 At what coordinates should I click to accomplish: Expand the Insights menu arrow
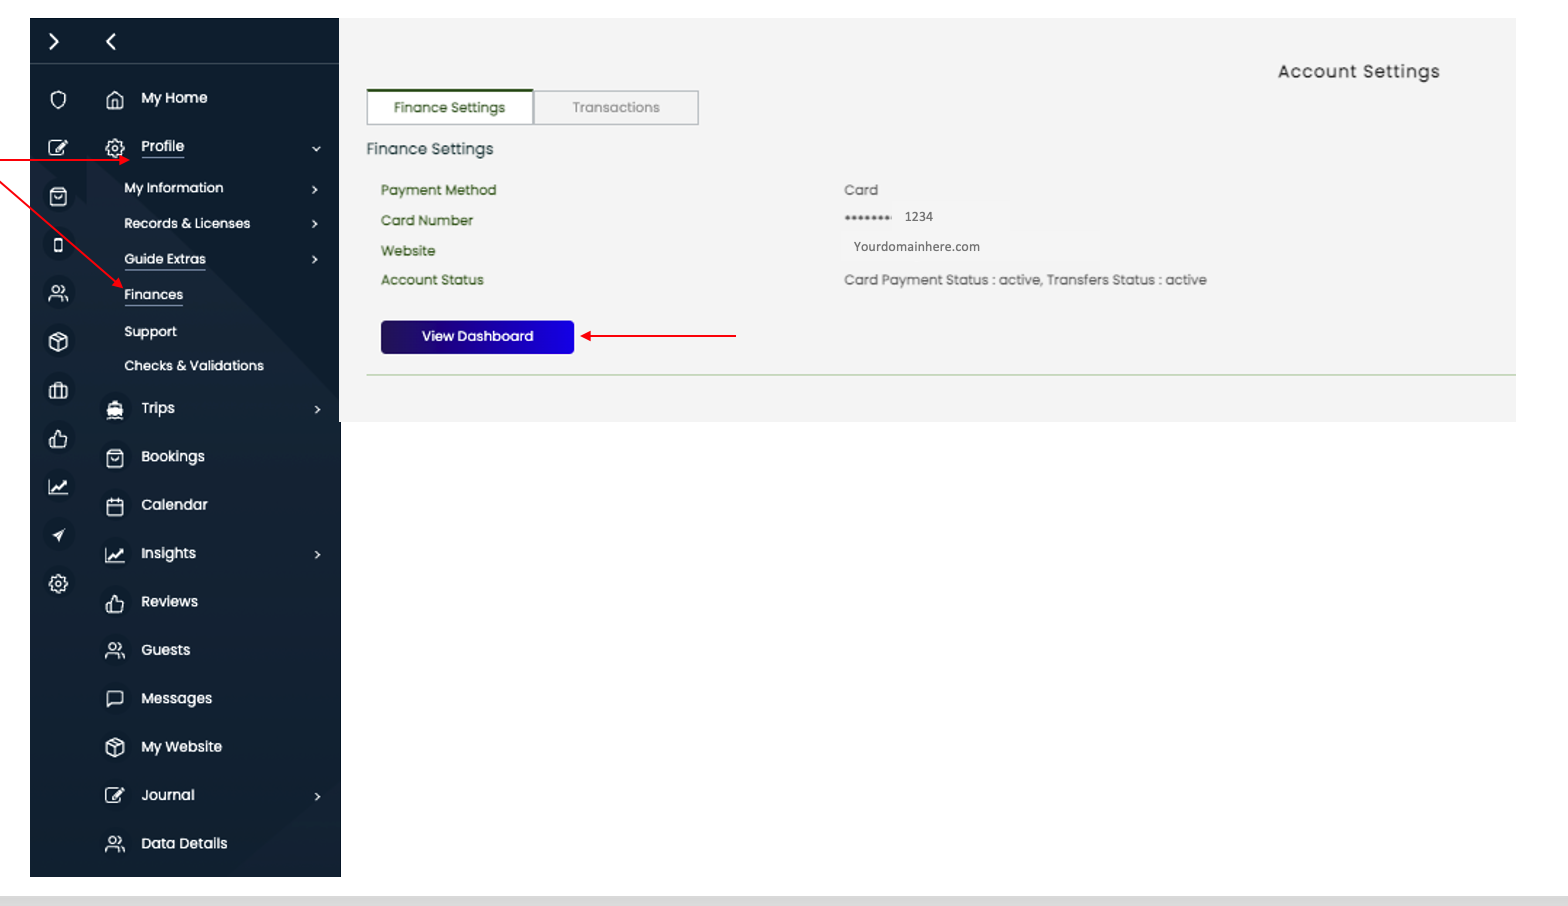click(x=317, y=554)
